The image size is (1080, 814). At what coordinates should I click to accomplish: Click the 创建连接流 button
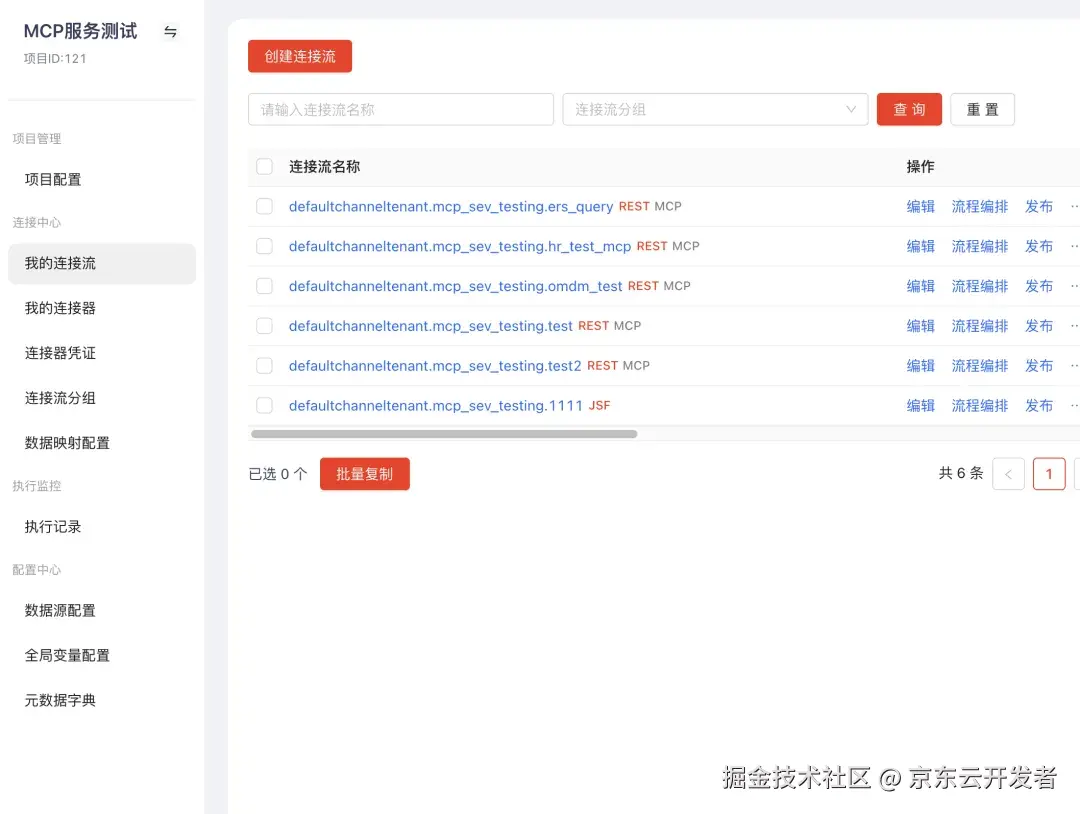click(x=299, y=56)
